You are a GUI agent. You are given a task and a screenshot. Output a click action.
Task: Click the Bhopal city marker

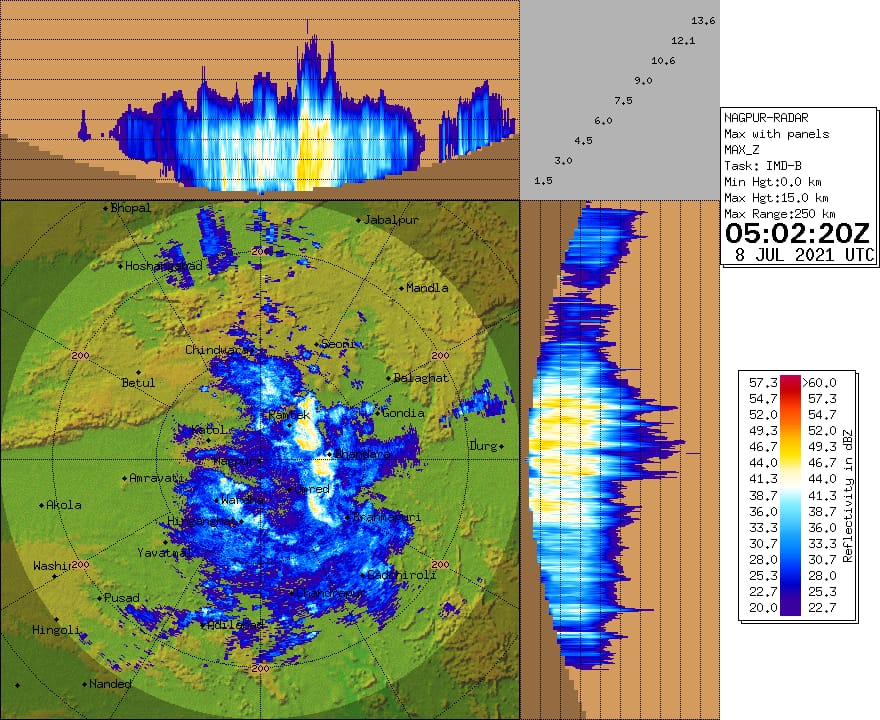tap(105, 208)
